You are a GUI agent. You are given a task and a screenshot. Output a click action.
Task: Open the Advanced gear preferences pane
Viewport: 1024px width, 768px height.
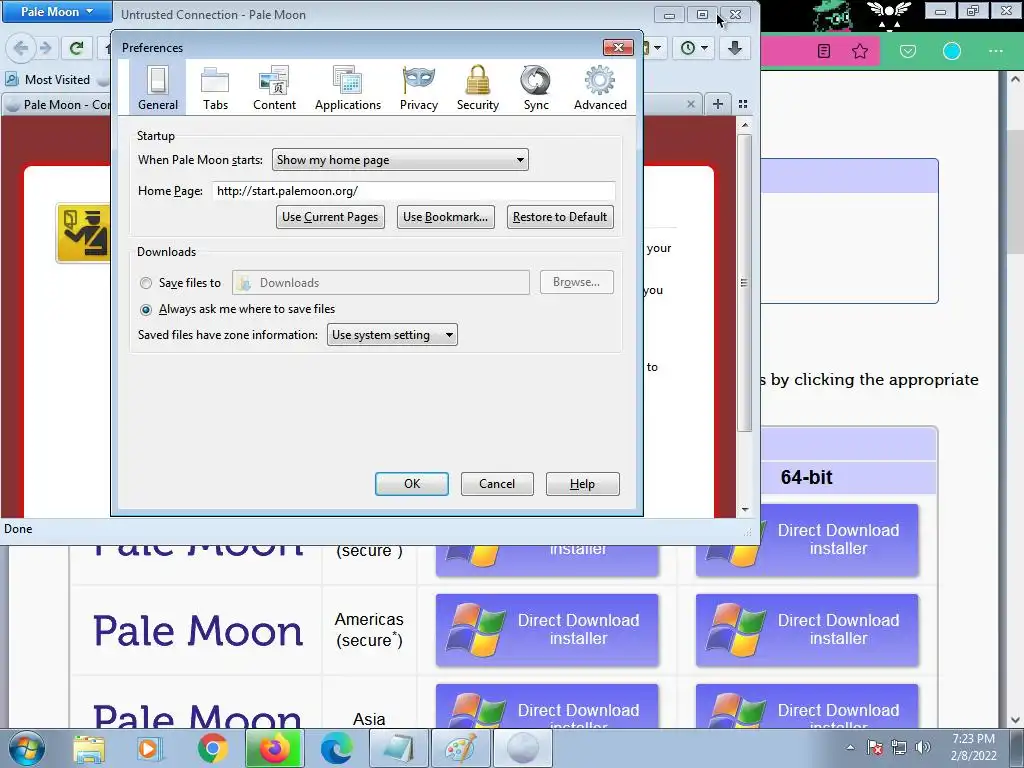point(600,88)
